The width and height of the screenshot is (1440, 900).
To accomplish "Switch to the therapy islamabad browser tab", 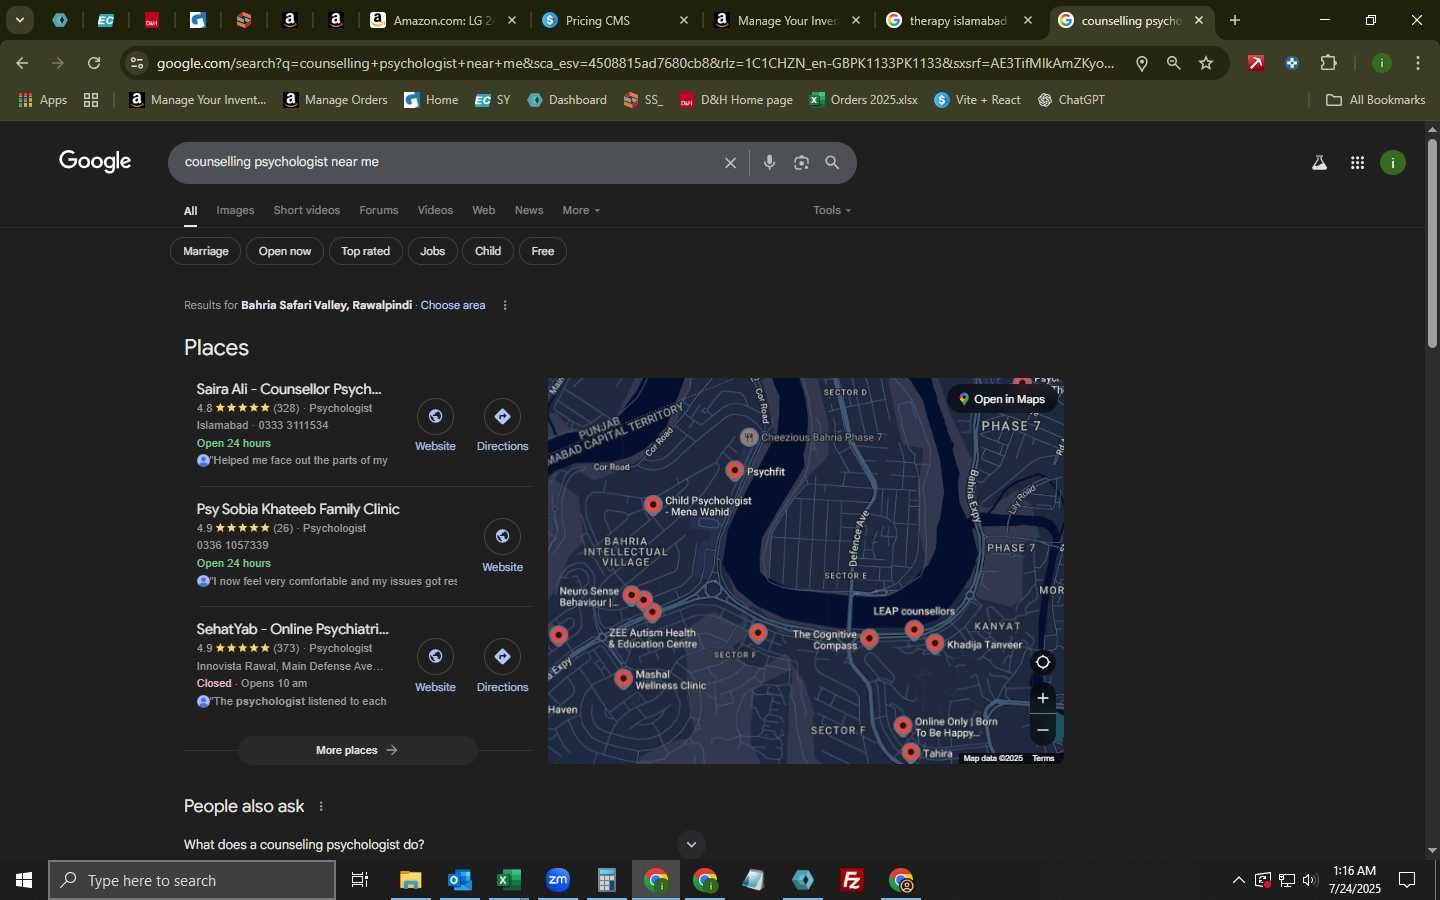I will pos(958,20).
